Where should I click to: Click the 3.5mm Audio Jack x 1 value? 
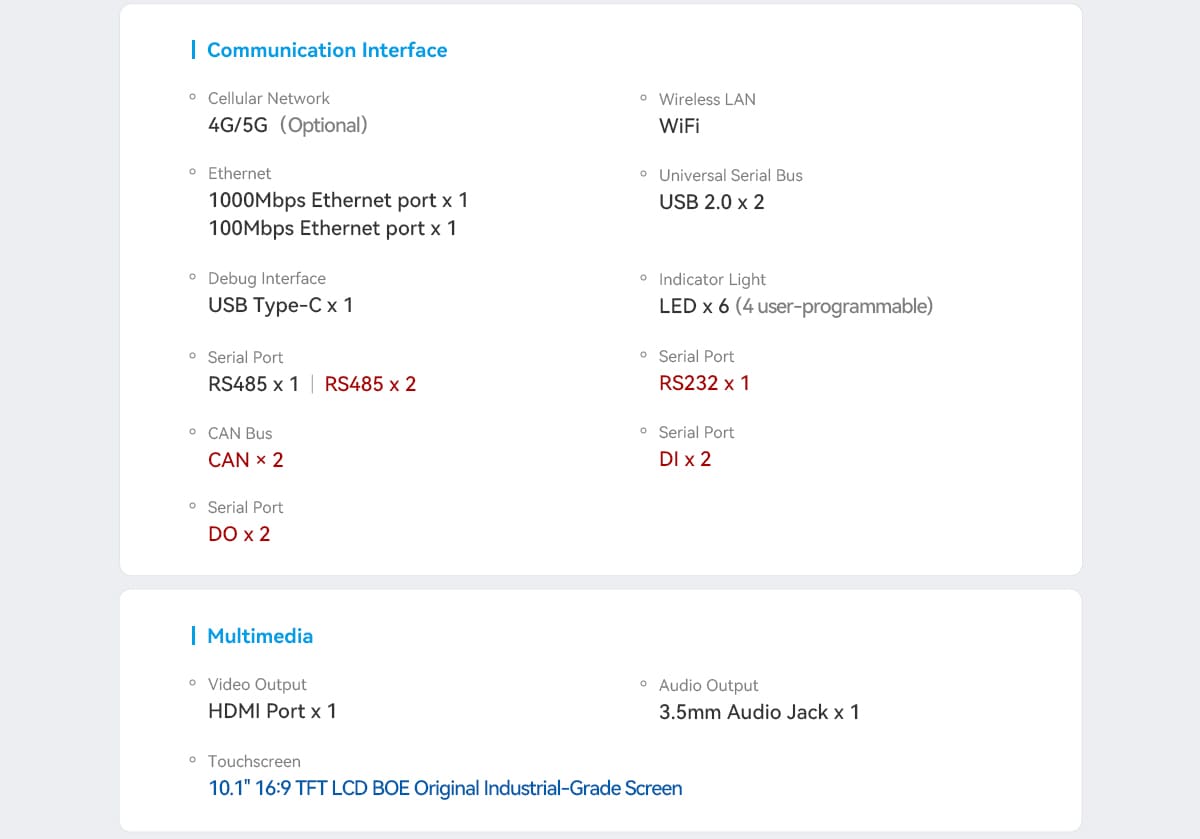coord(759,712)
